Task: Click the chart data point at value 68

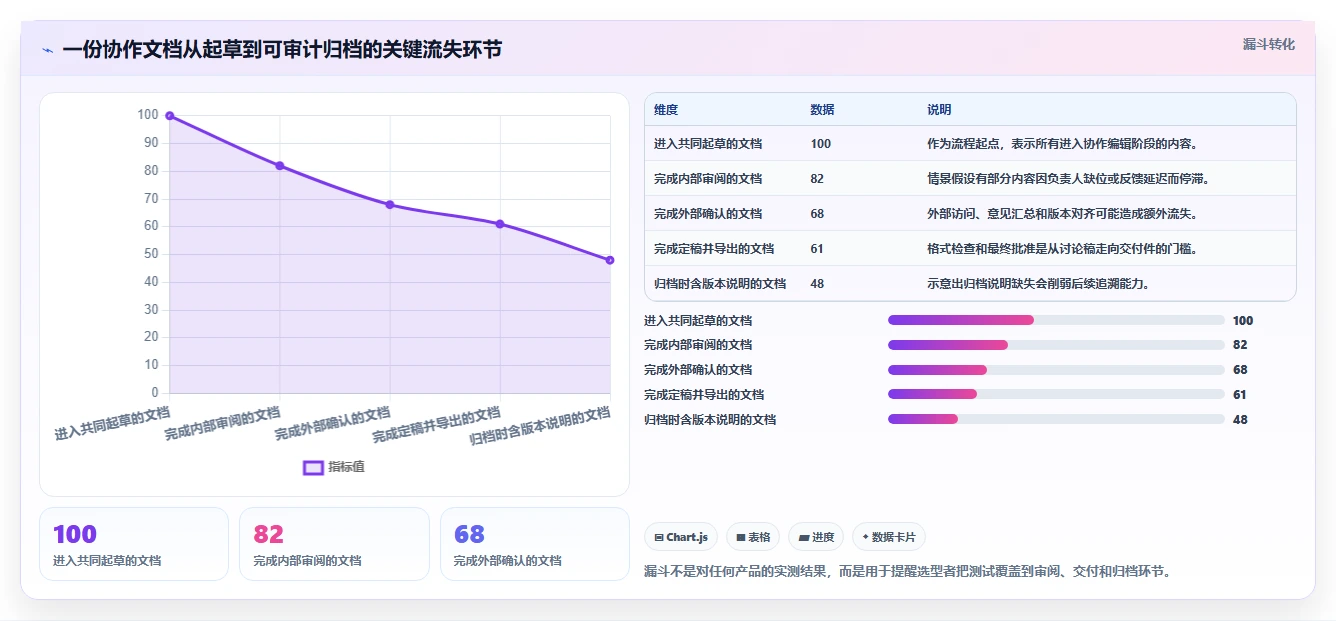Action: pos(390,205)
